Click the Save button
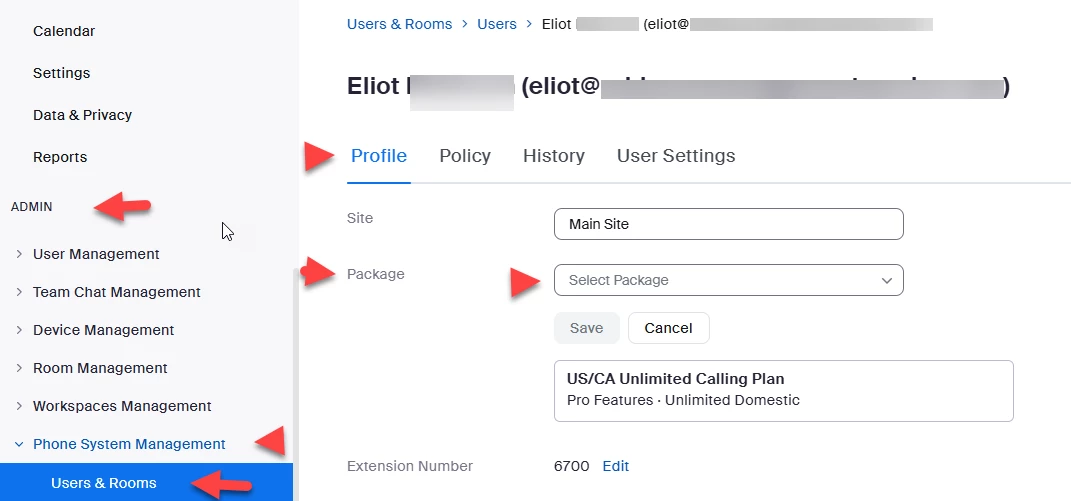This screenshot has width=1071, height=501. 586,328
